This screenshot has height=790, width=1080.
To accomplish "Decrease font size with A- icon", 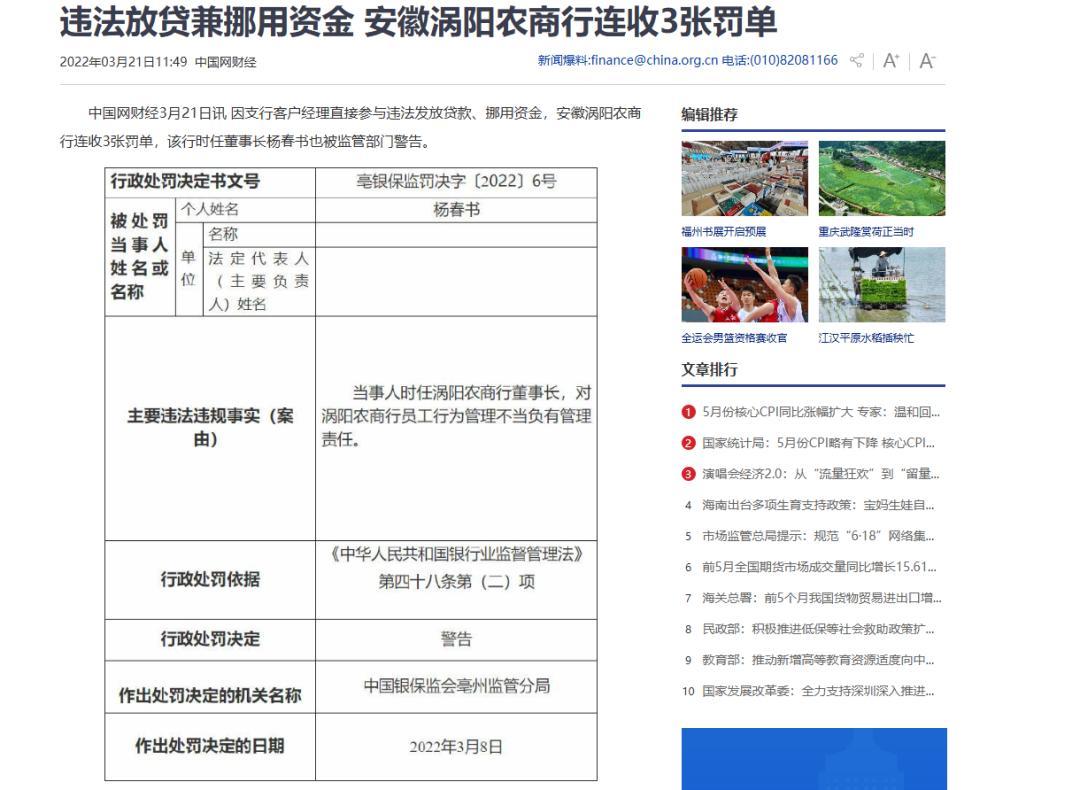I will (927, 61).
